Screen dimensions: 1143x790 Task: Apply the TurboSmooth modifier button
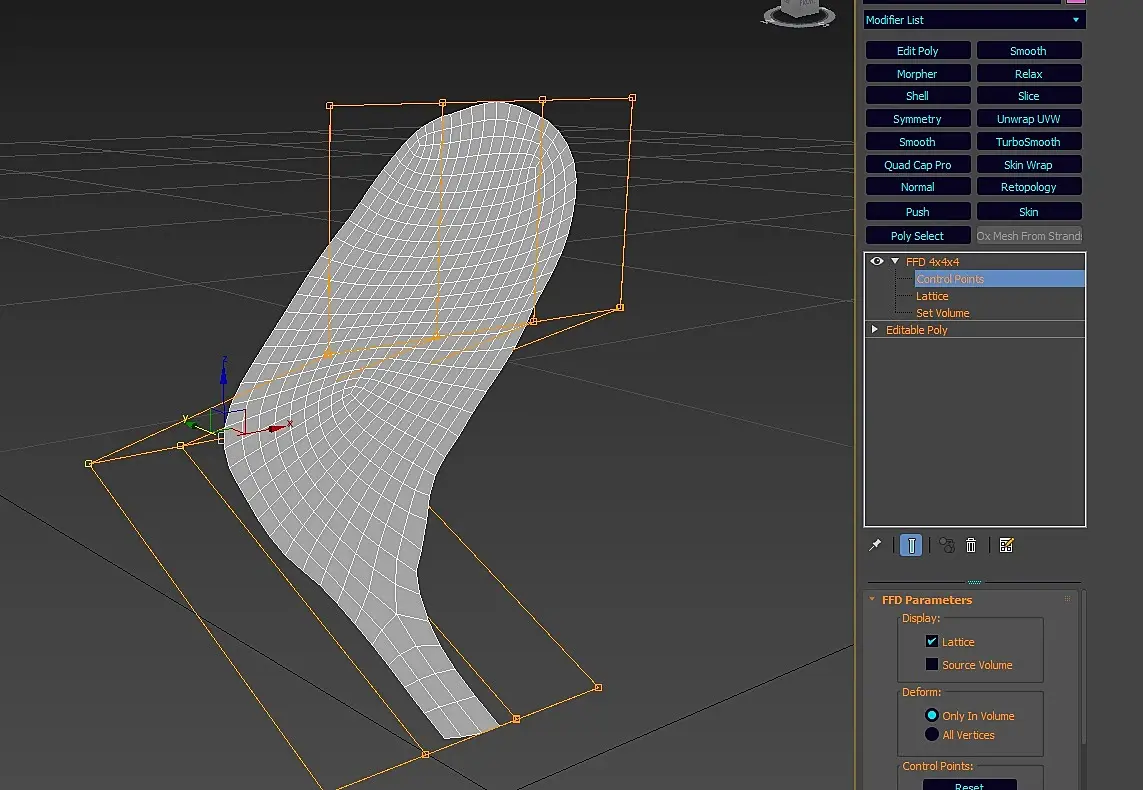coord(1028,142)
